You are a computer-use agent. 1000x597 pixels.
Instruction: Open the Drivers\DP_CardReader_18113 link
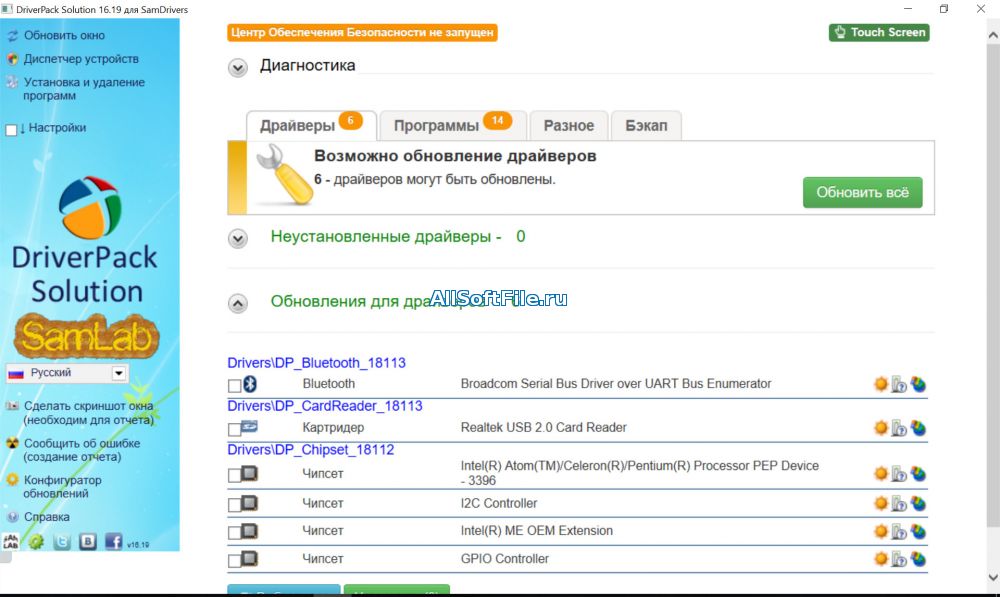pyautogui.click(x=325, y=406)
